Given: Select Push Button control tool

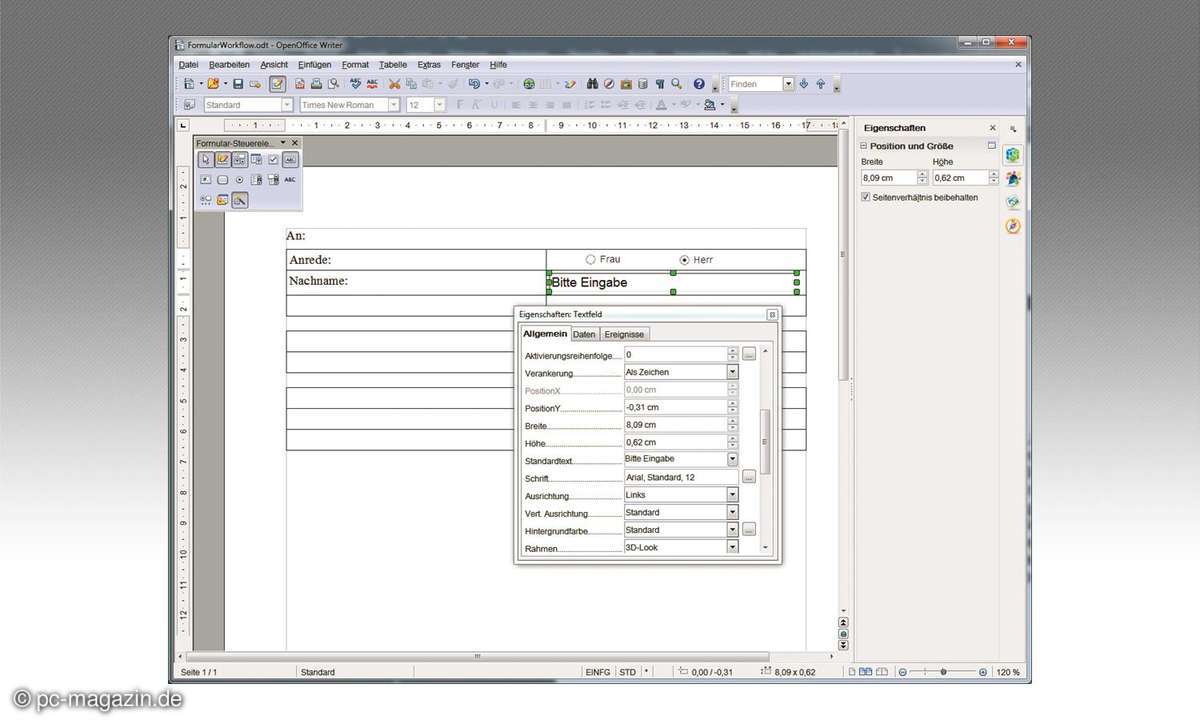Looking at the screenshot, I should 223,180.
